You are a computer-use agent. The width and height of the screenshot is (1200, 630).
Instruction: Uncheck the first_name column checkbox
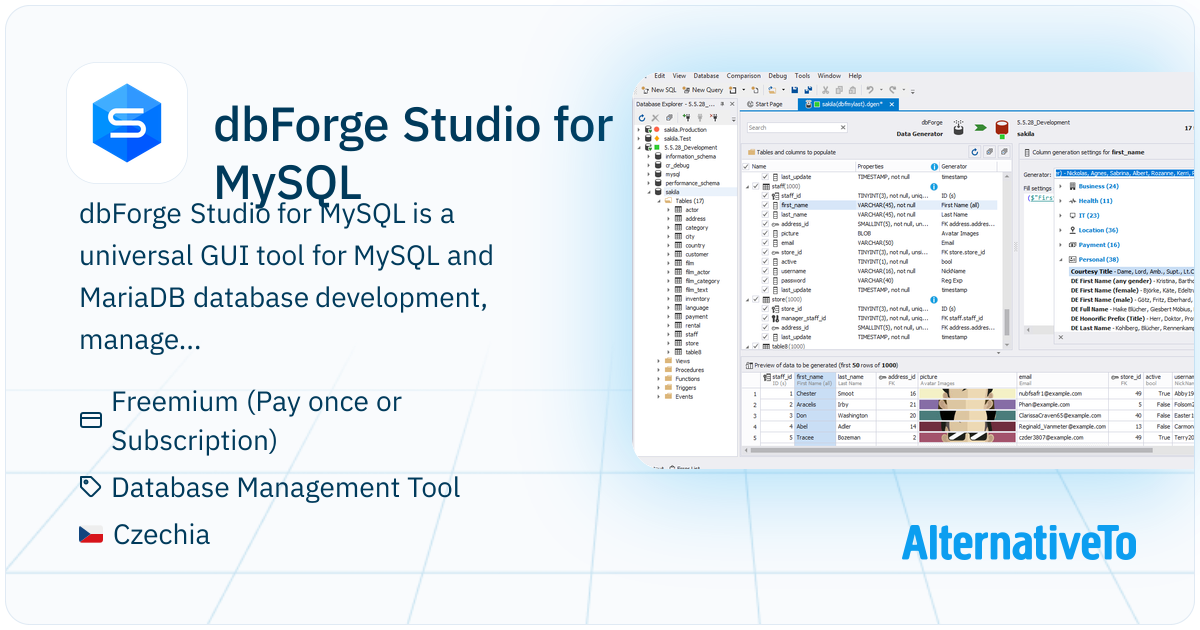point(765,205)
